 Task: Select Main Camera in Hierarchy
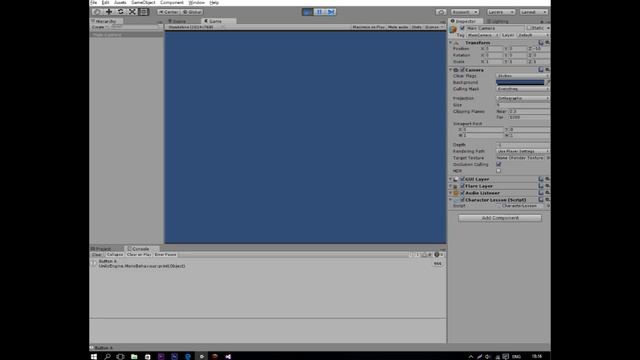pos(127,35)
